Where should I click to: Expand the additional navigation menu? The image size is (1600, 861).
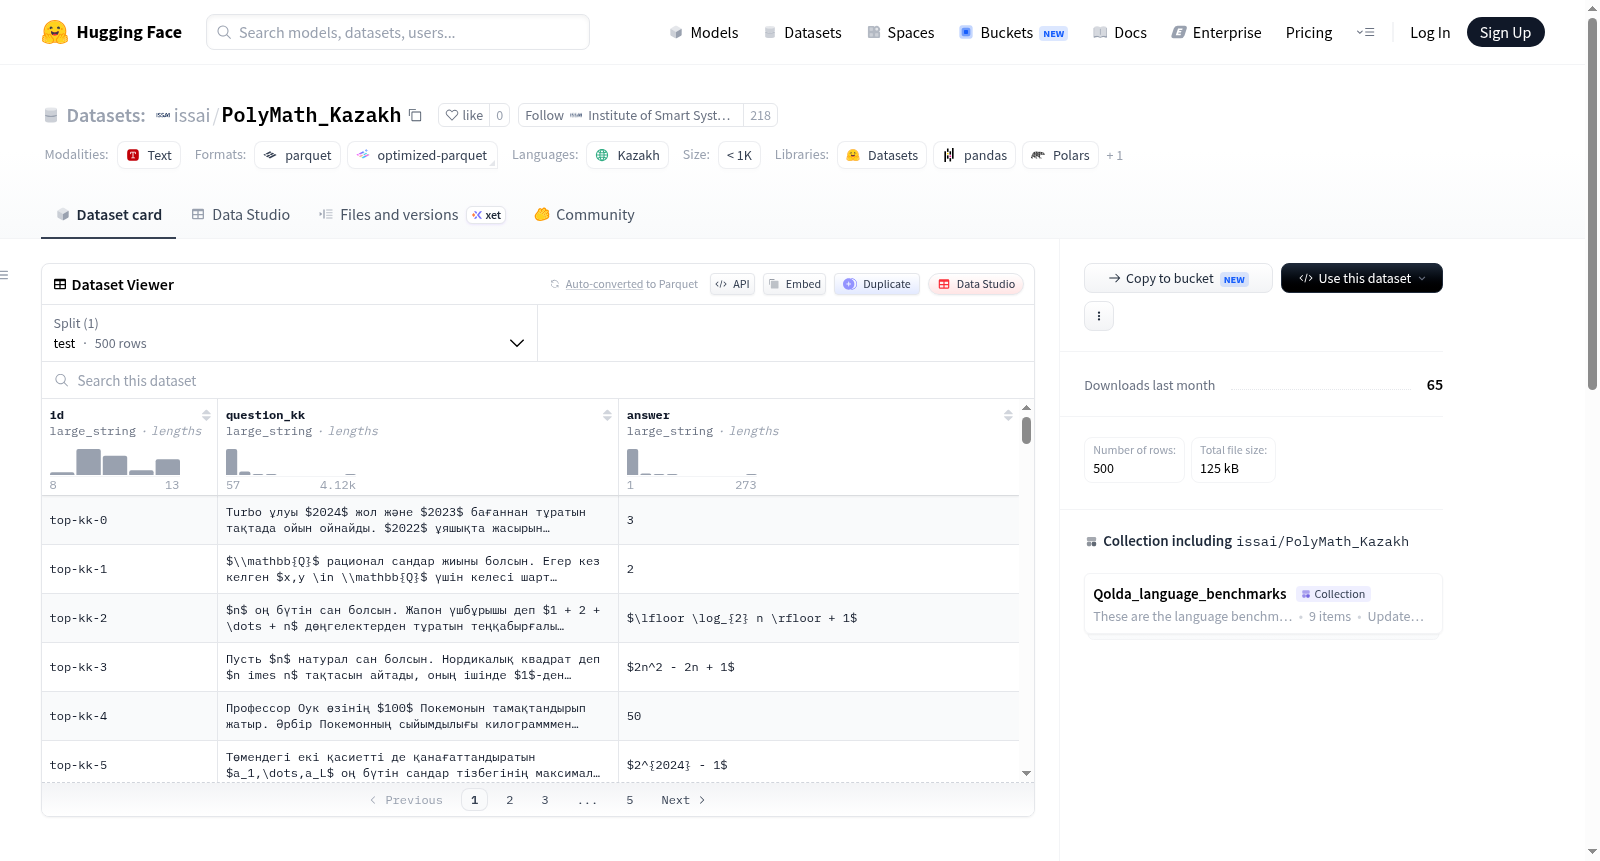1365,32
